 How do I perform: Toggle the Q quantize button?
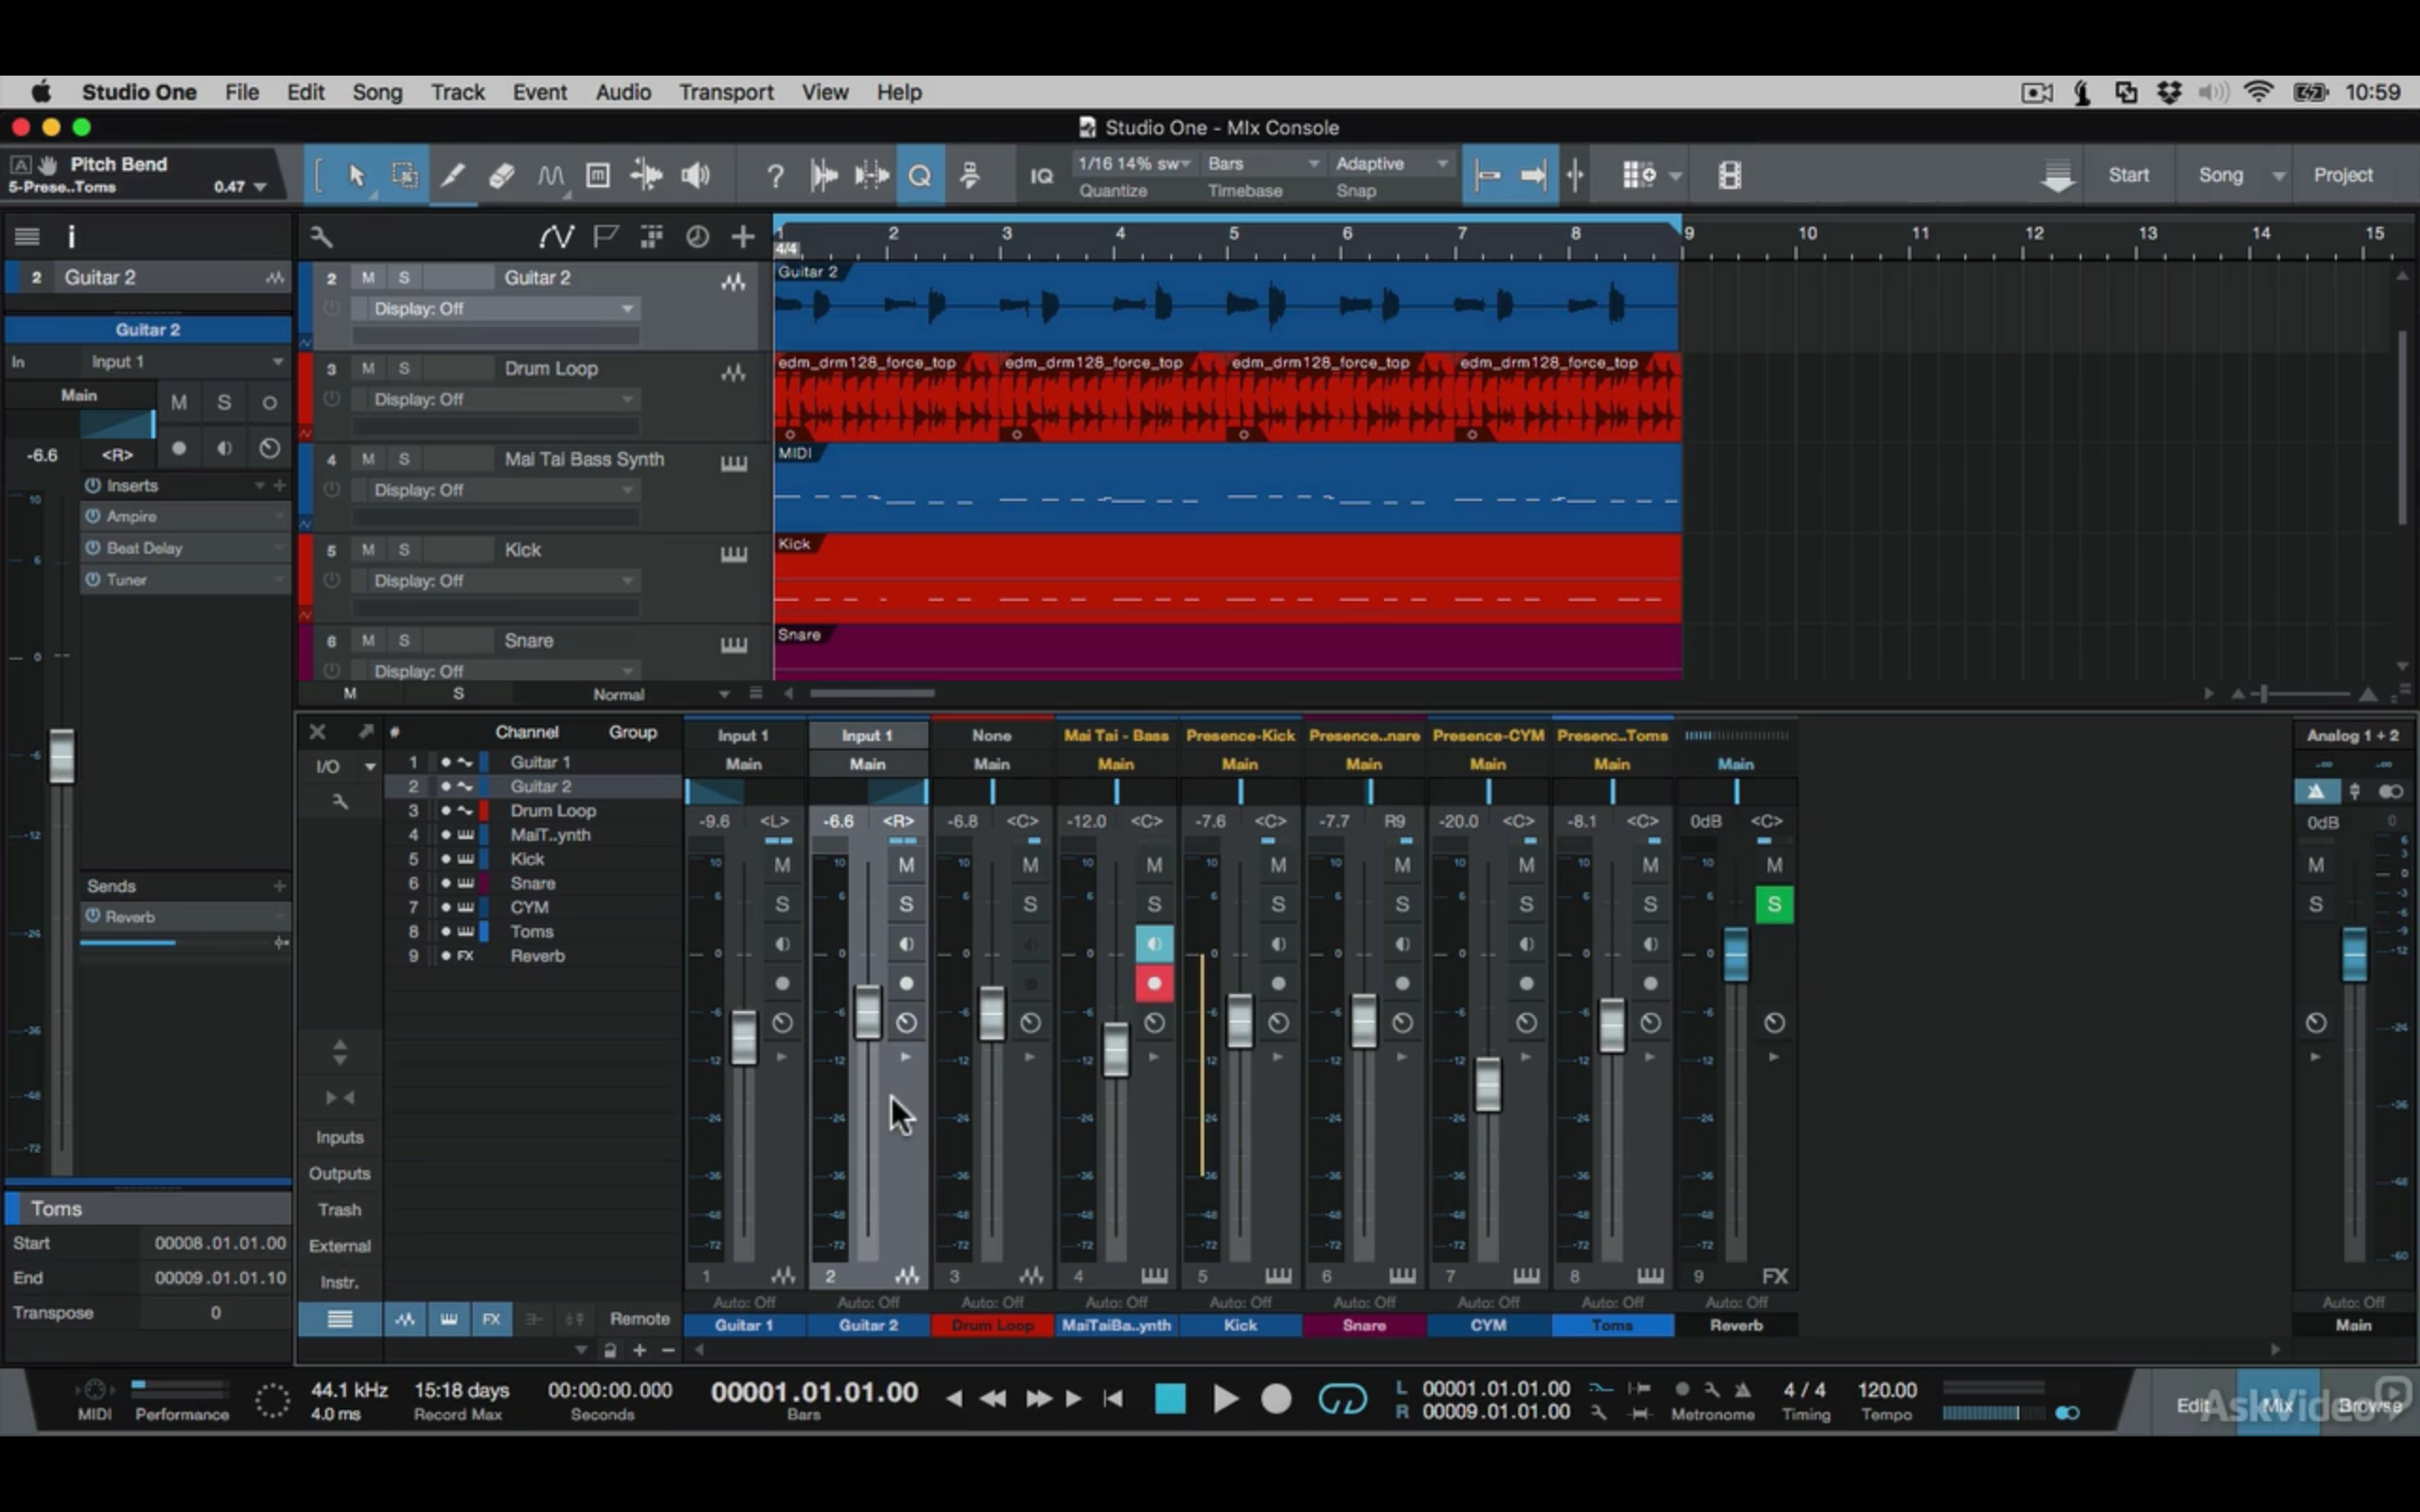coord(920,176)
